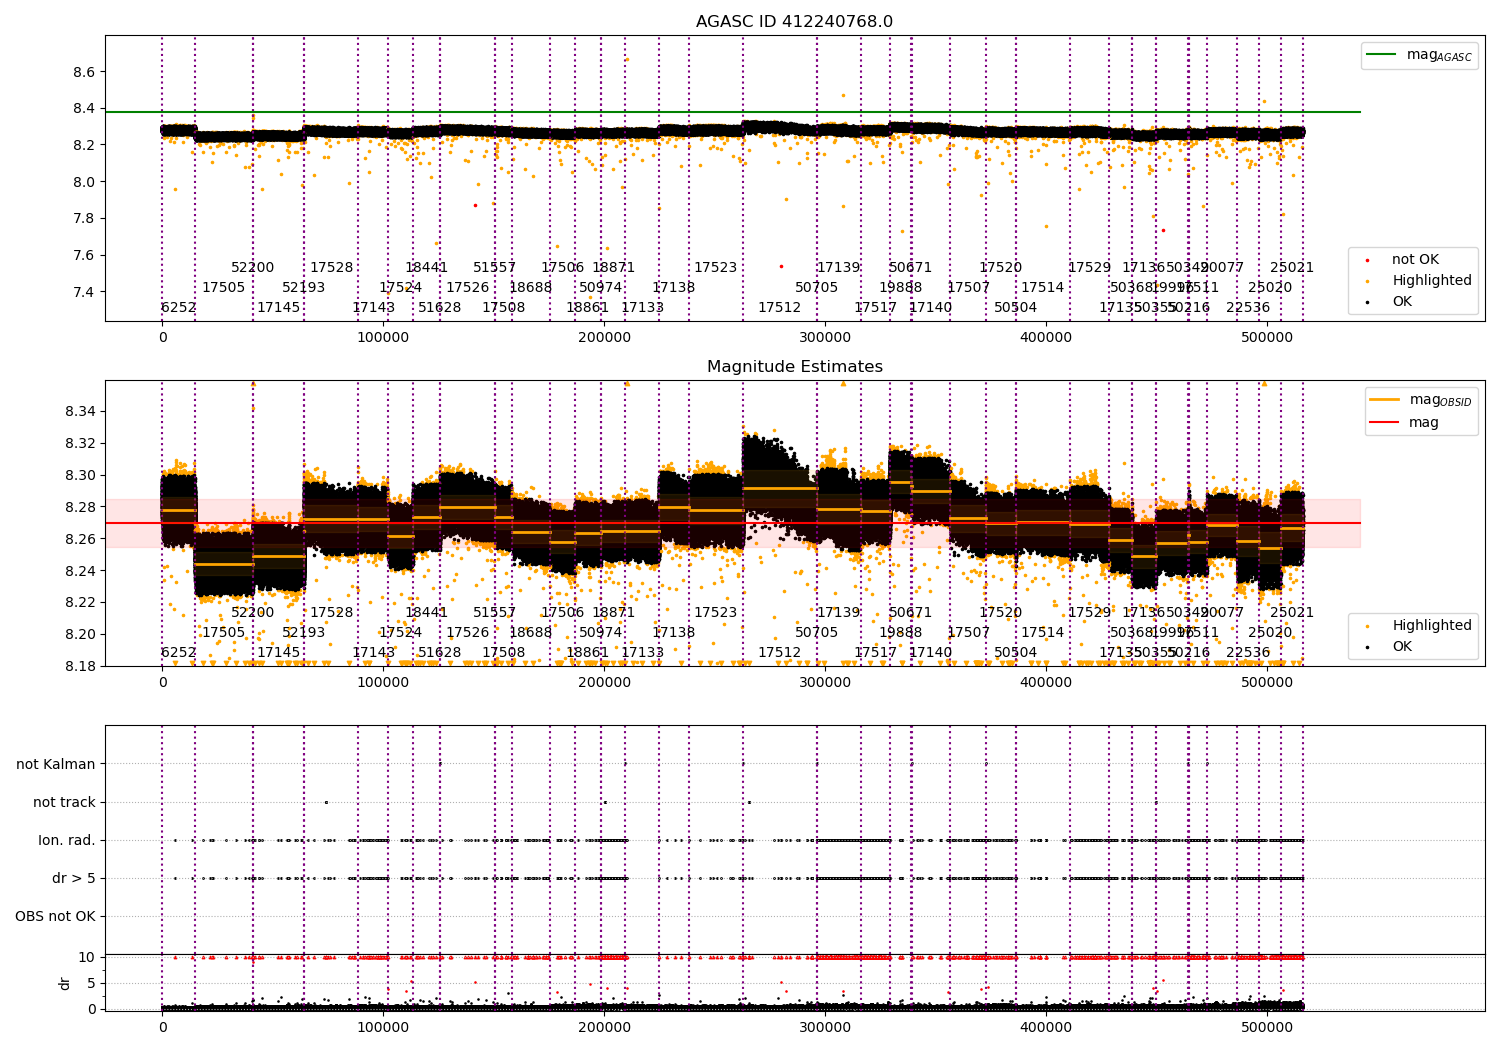The image size is (1500, 1050).
Task: Click the '8.28' y-tick in Magnitude Estimates
Action: pyautogui.click(x=80, y=507)
